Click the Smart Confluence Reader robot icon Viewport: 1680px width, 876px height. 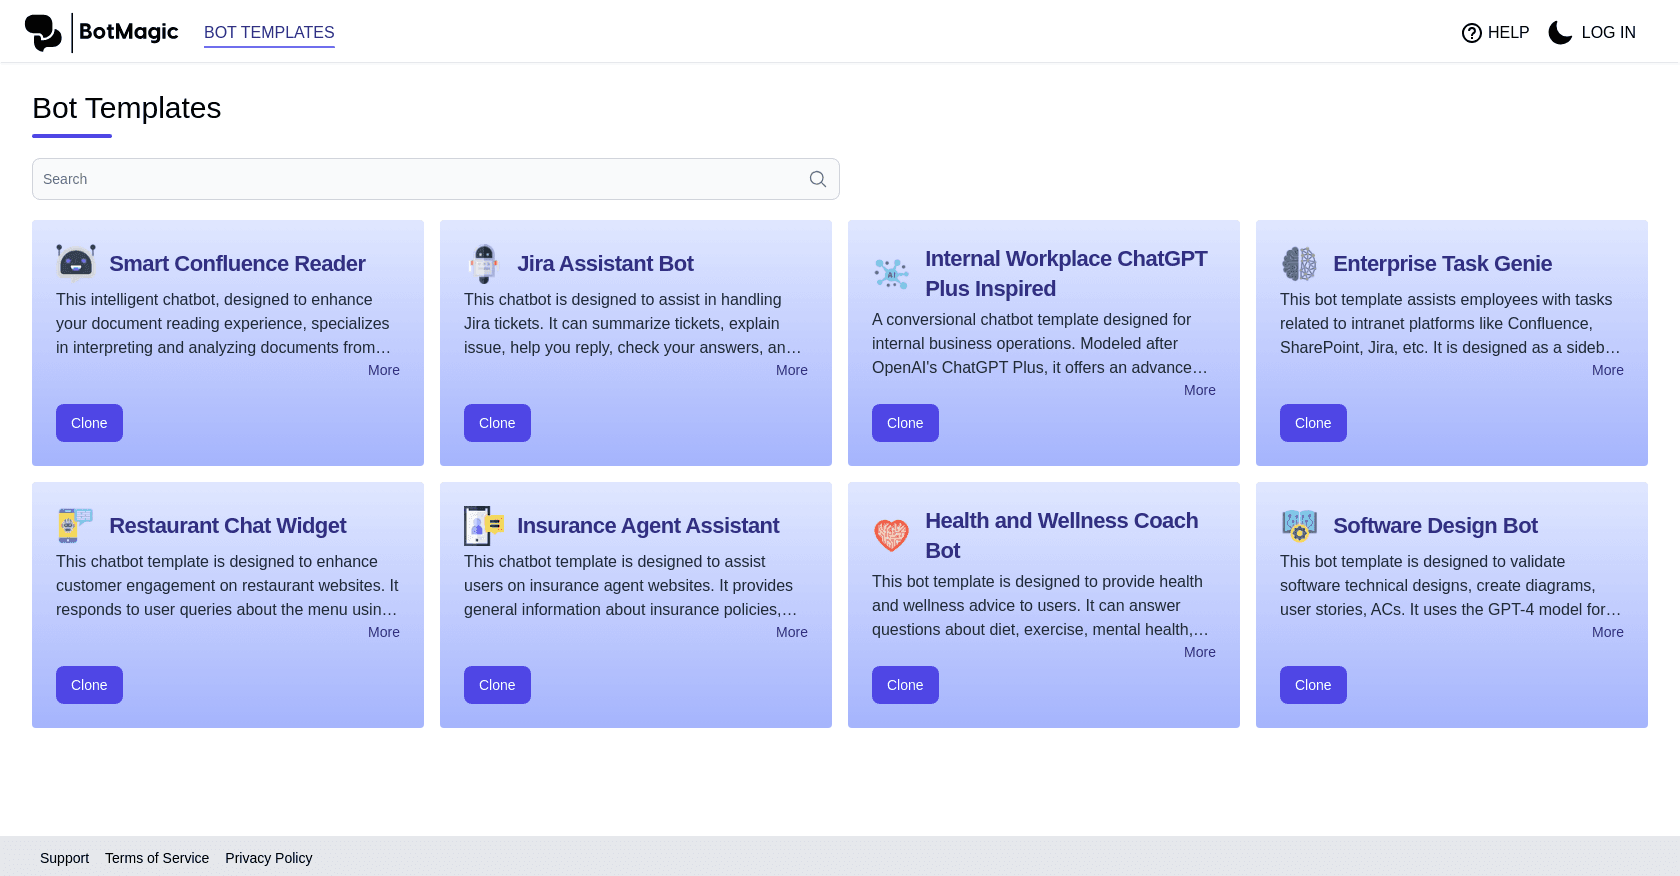[76, 263]
